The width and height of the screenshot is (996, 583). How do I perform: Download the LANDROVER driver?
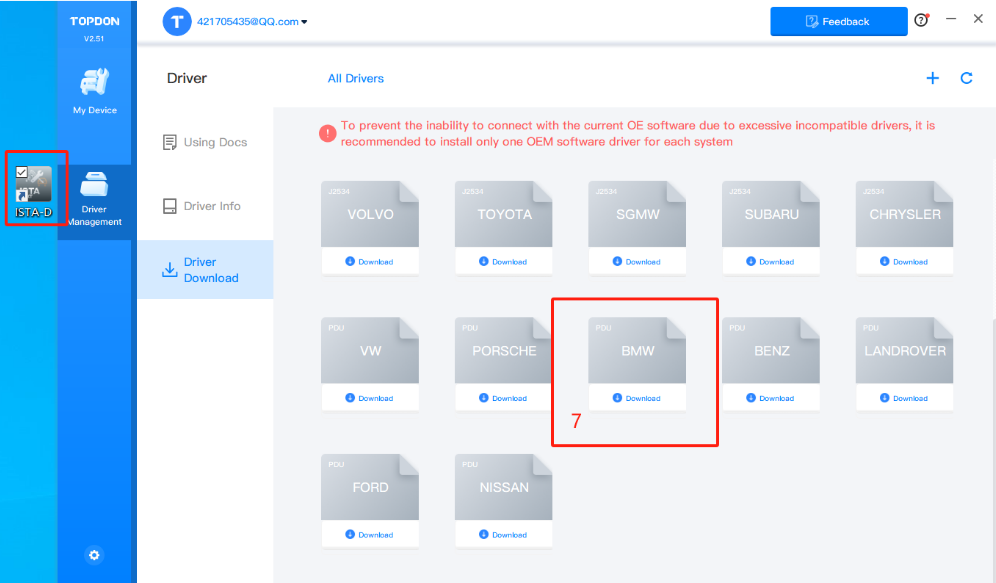click(x=905, y=398)
